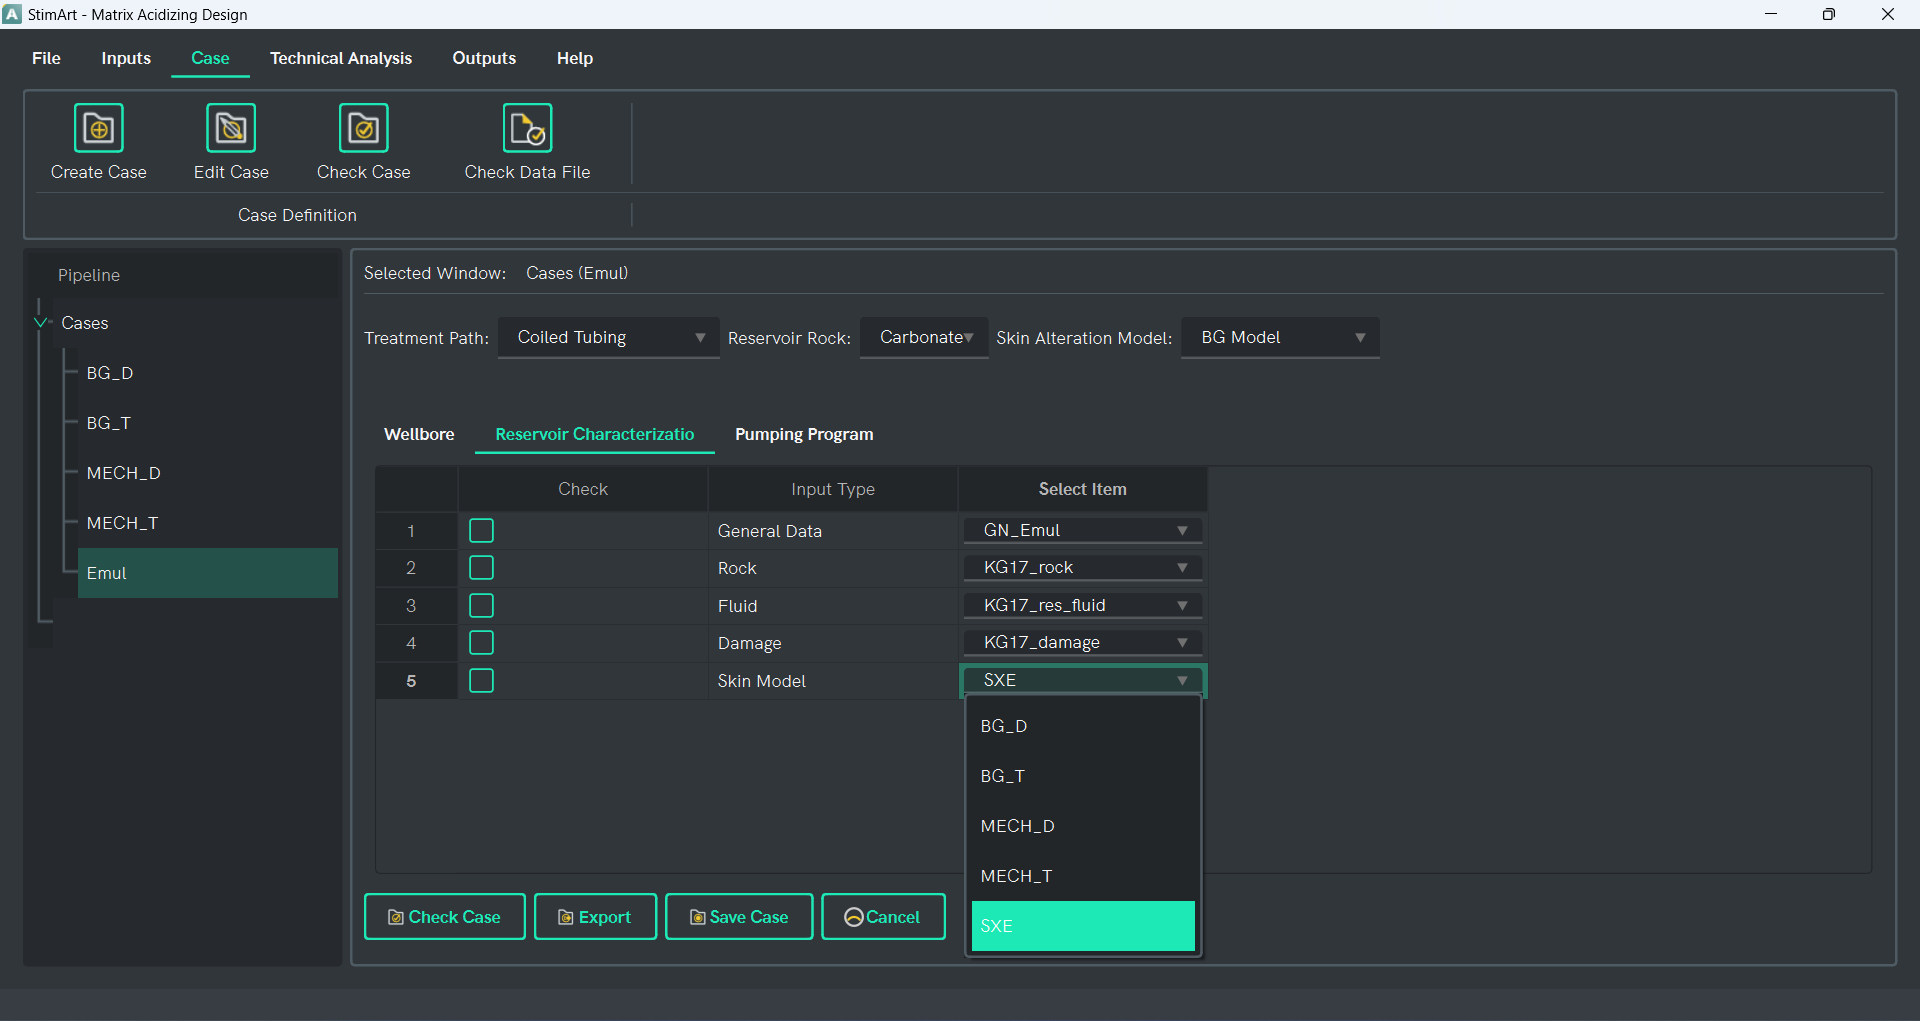Click the Create Case icon

pos(98,129)
